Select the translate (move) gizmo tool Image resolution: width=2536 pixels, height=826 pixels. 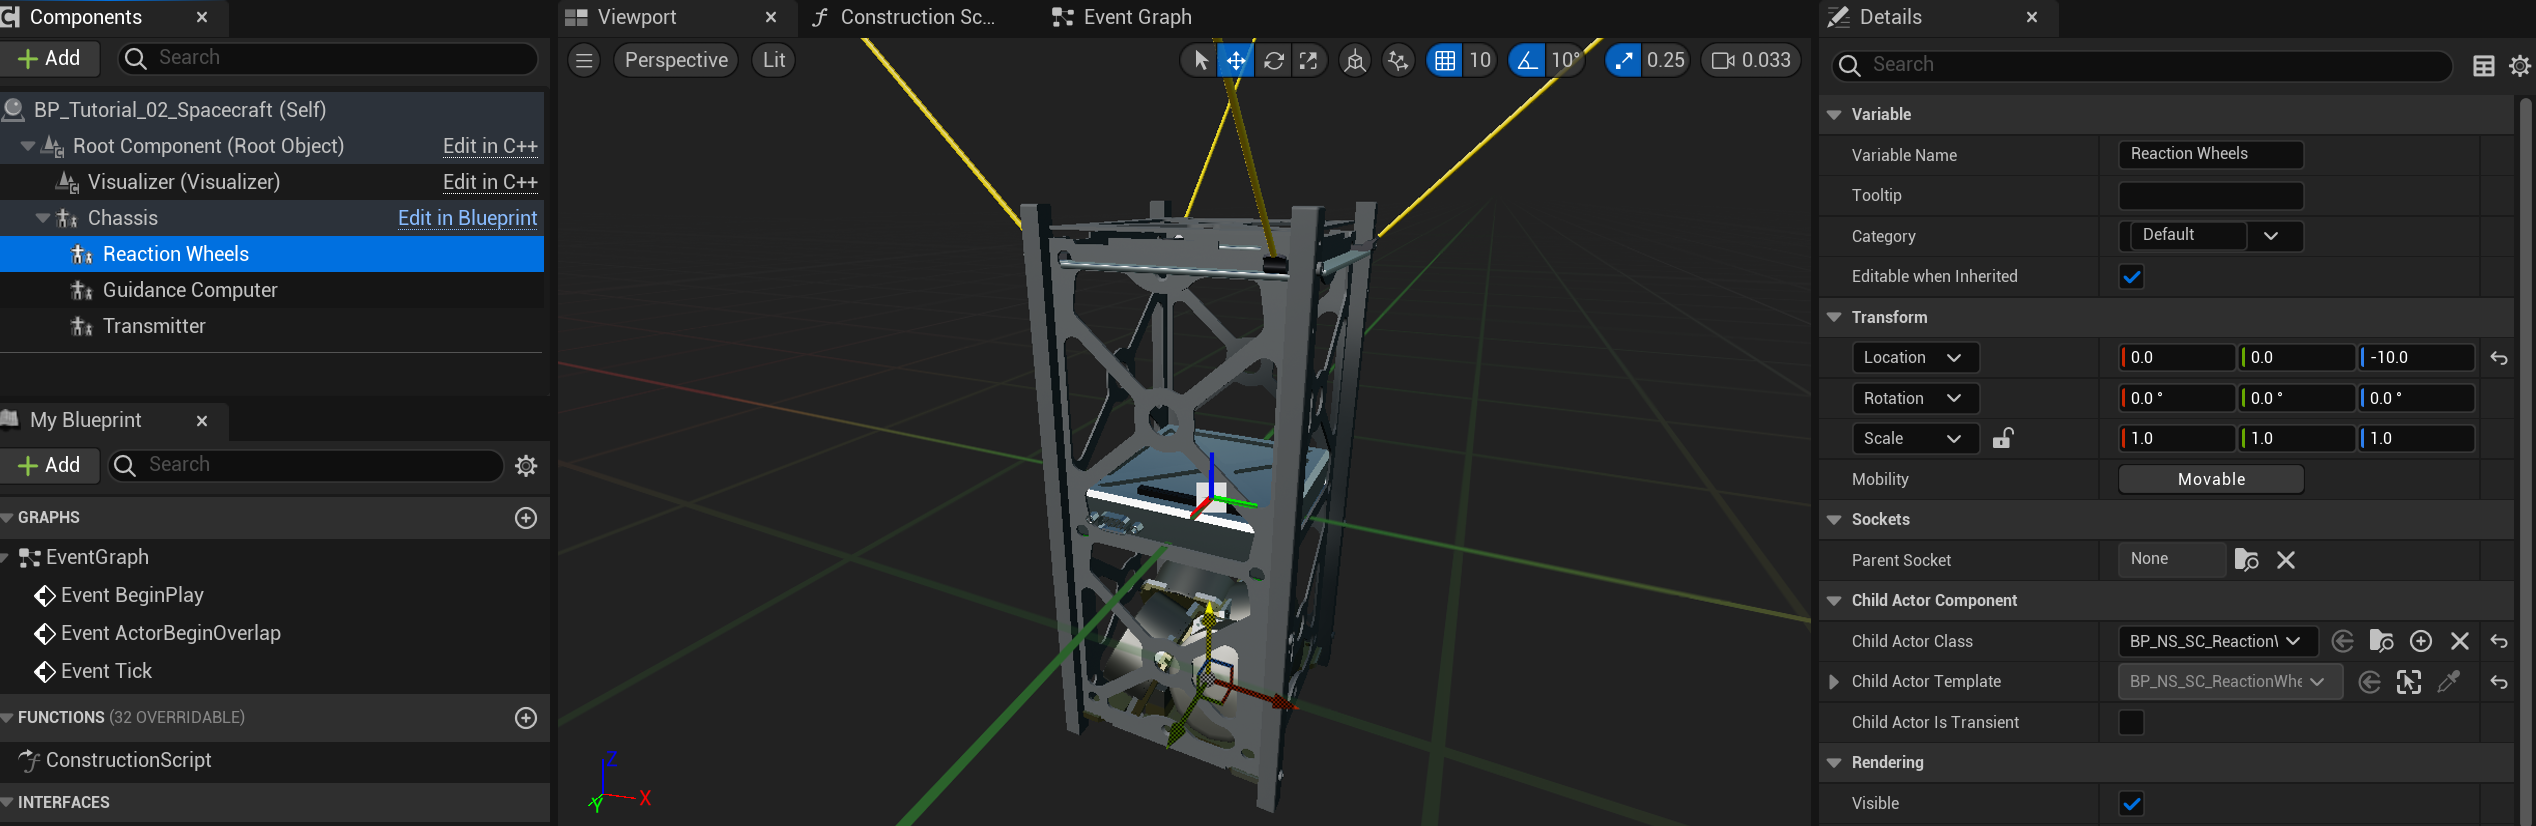[x=1236, y=61]
